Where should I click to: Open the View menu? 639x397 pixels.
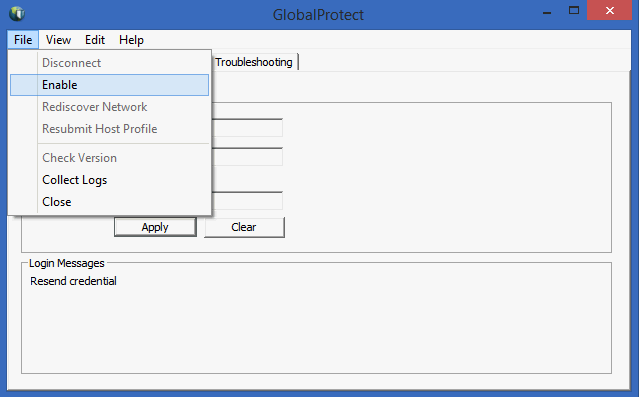click(58, 40)
